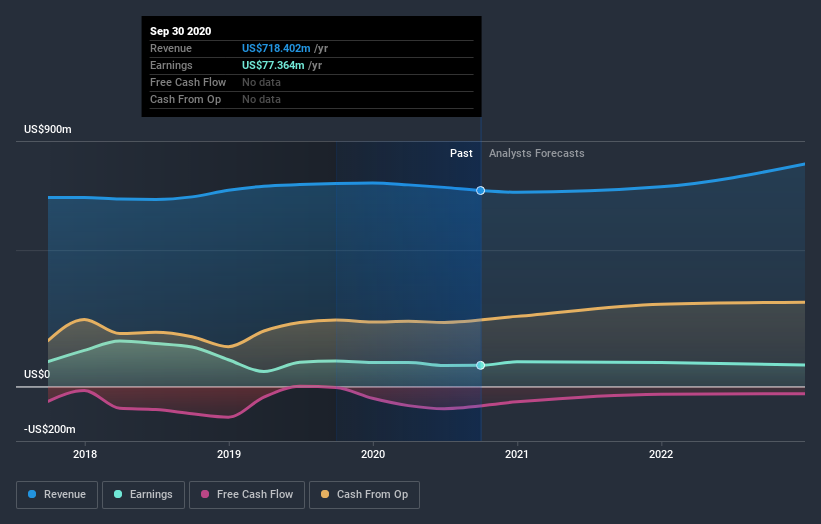This screenshot has height=524, width=821.
Task: Click the Sep 30 2020 tooltip date
Action: pos(181,31)
